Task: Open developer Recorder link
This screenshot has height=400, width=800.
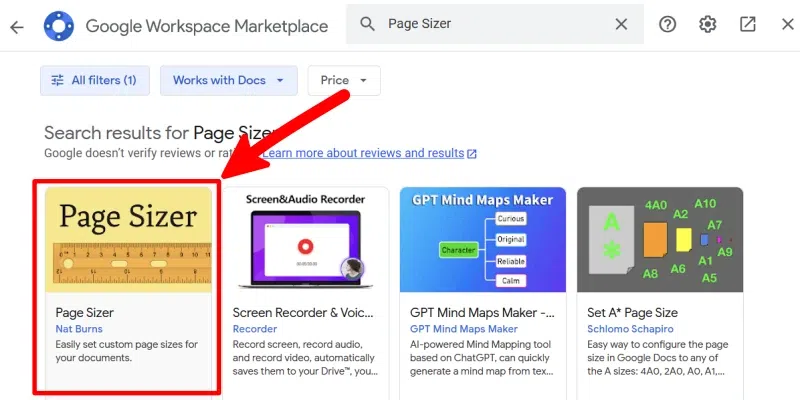Action: tap(255, 329)
